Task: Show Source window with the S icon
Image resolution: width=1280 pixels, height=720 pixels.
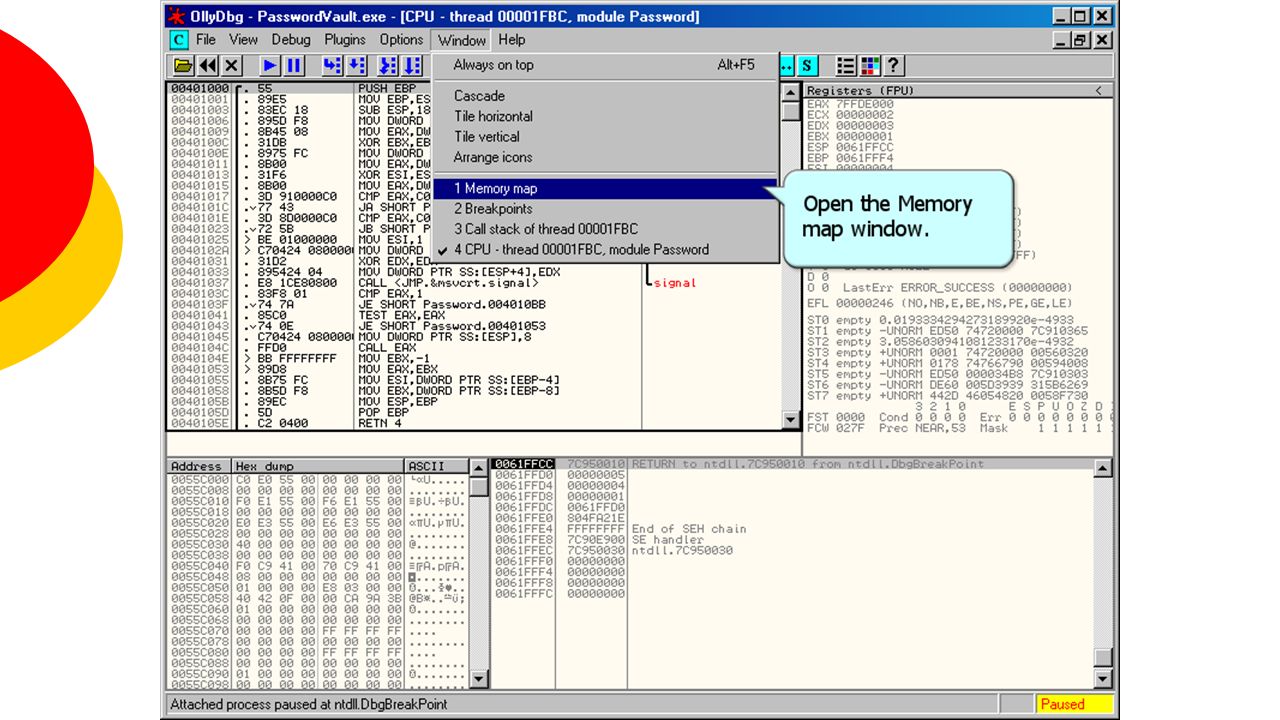Action: coord(807,66)
